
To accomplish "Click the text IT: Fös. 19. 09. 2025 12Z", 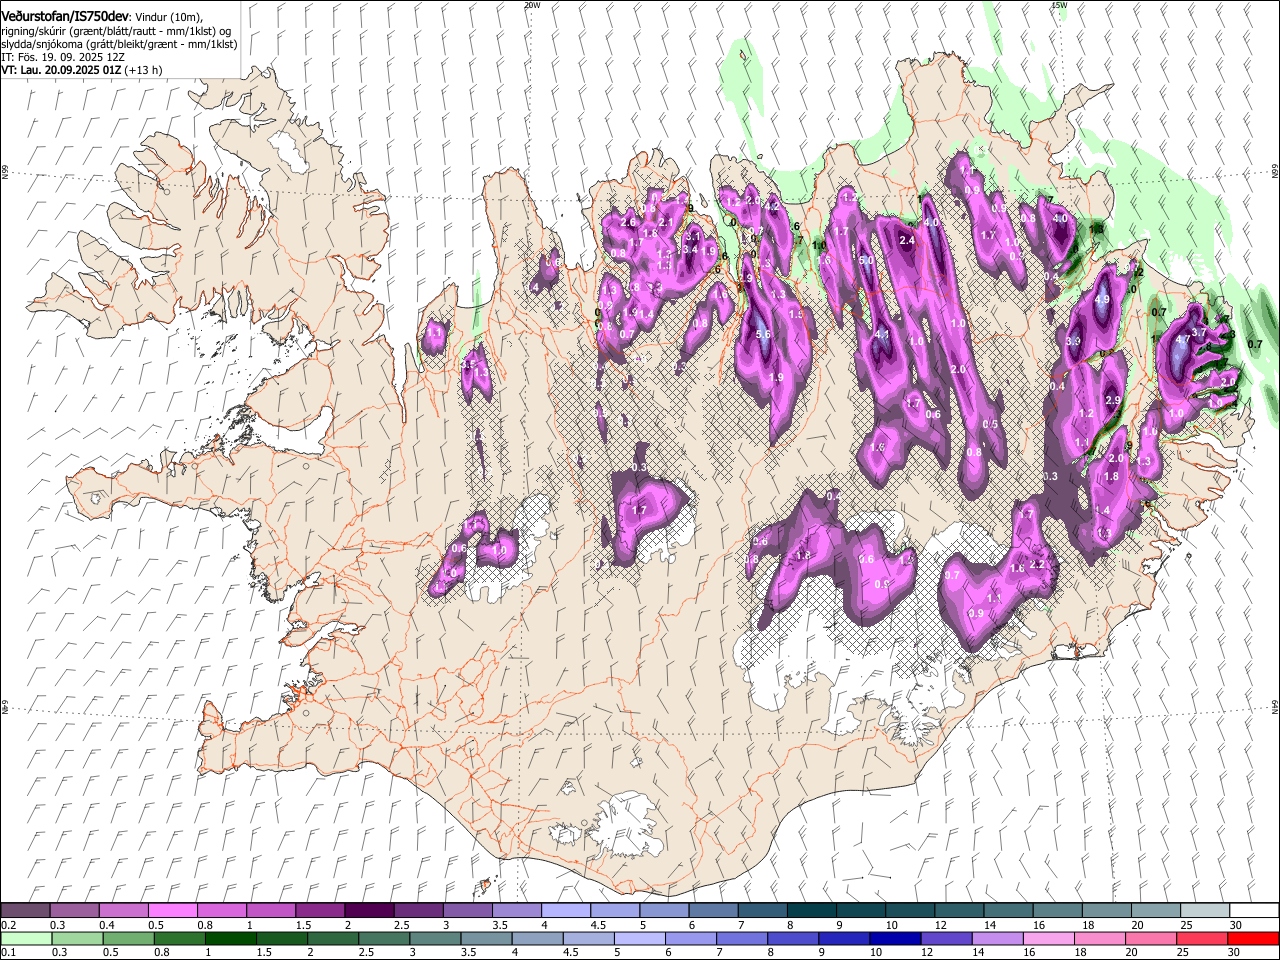I will pyautogui.click(x=63, y=57).
